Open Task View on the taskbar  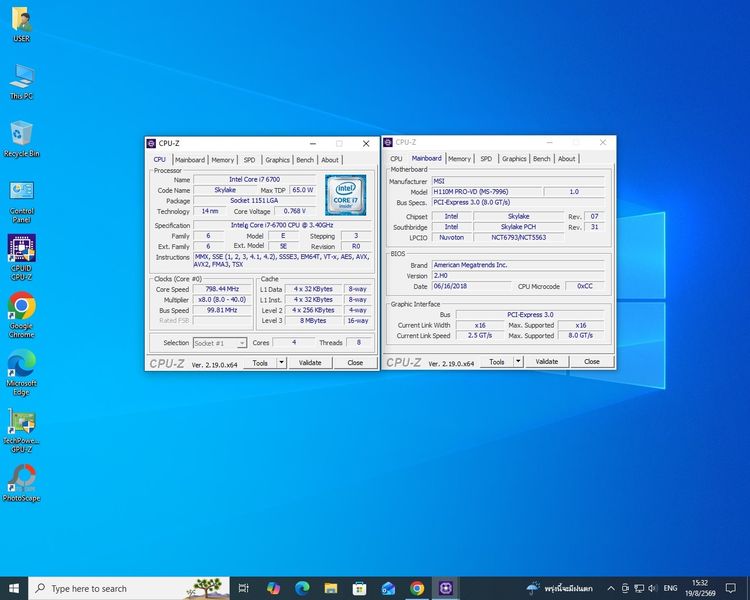coord(243,588)
